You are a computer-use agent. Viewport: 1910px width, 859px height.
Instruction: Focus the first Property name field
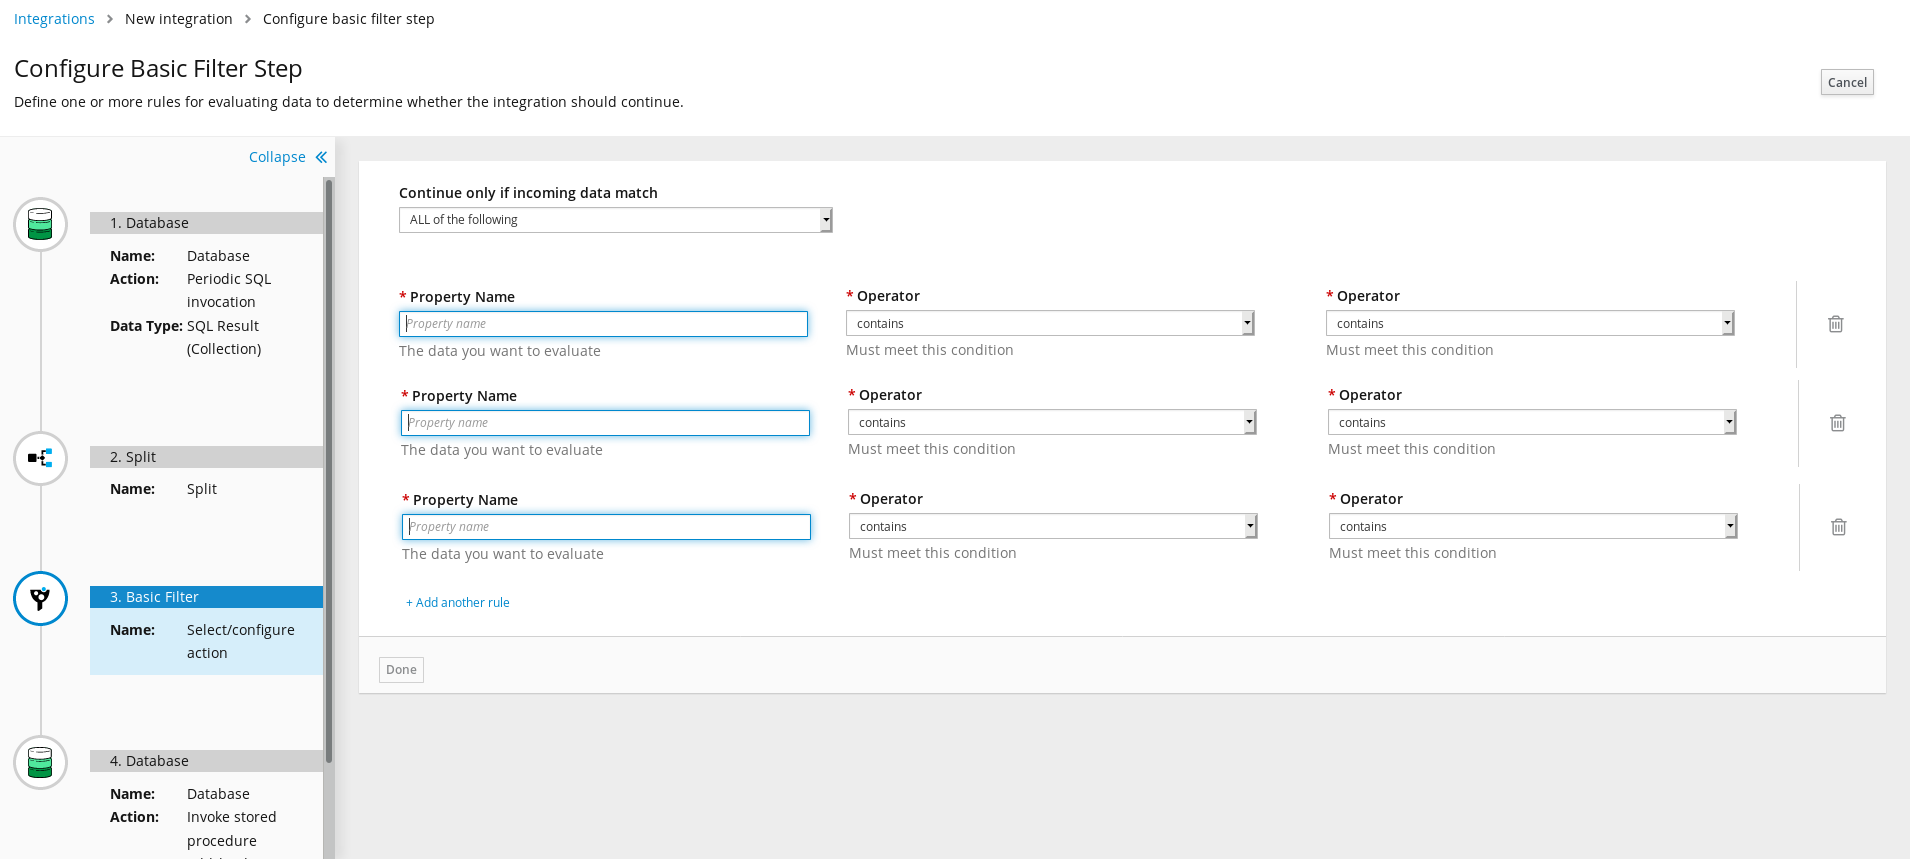603,324
